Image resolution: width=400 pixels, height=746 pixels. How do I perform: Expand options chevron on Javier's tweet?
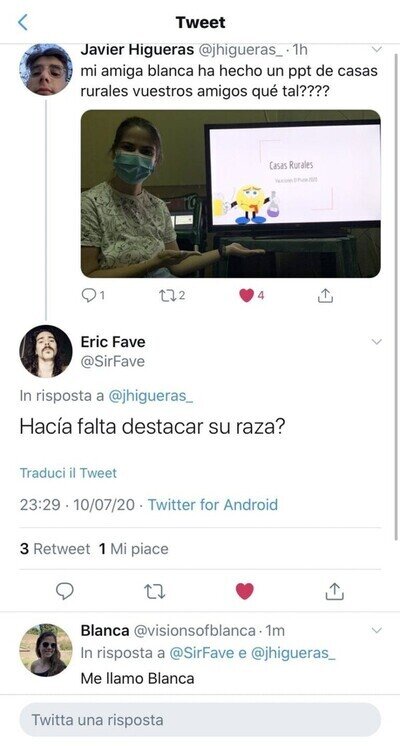(376, 49)
